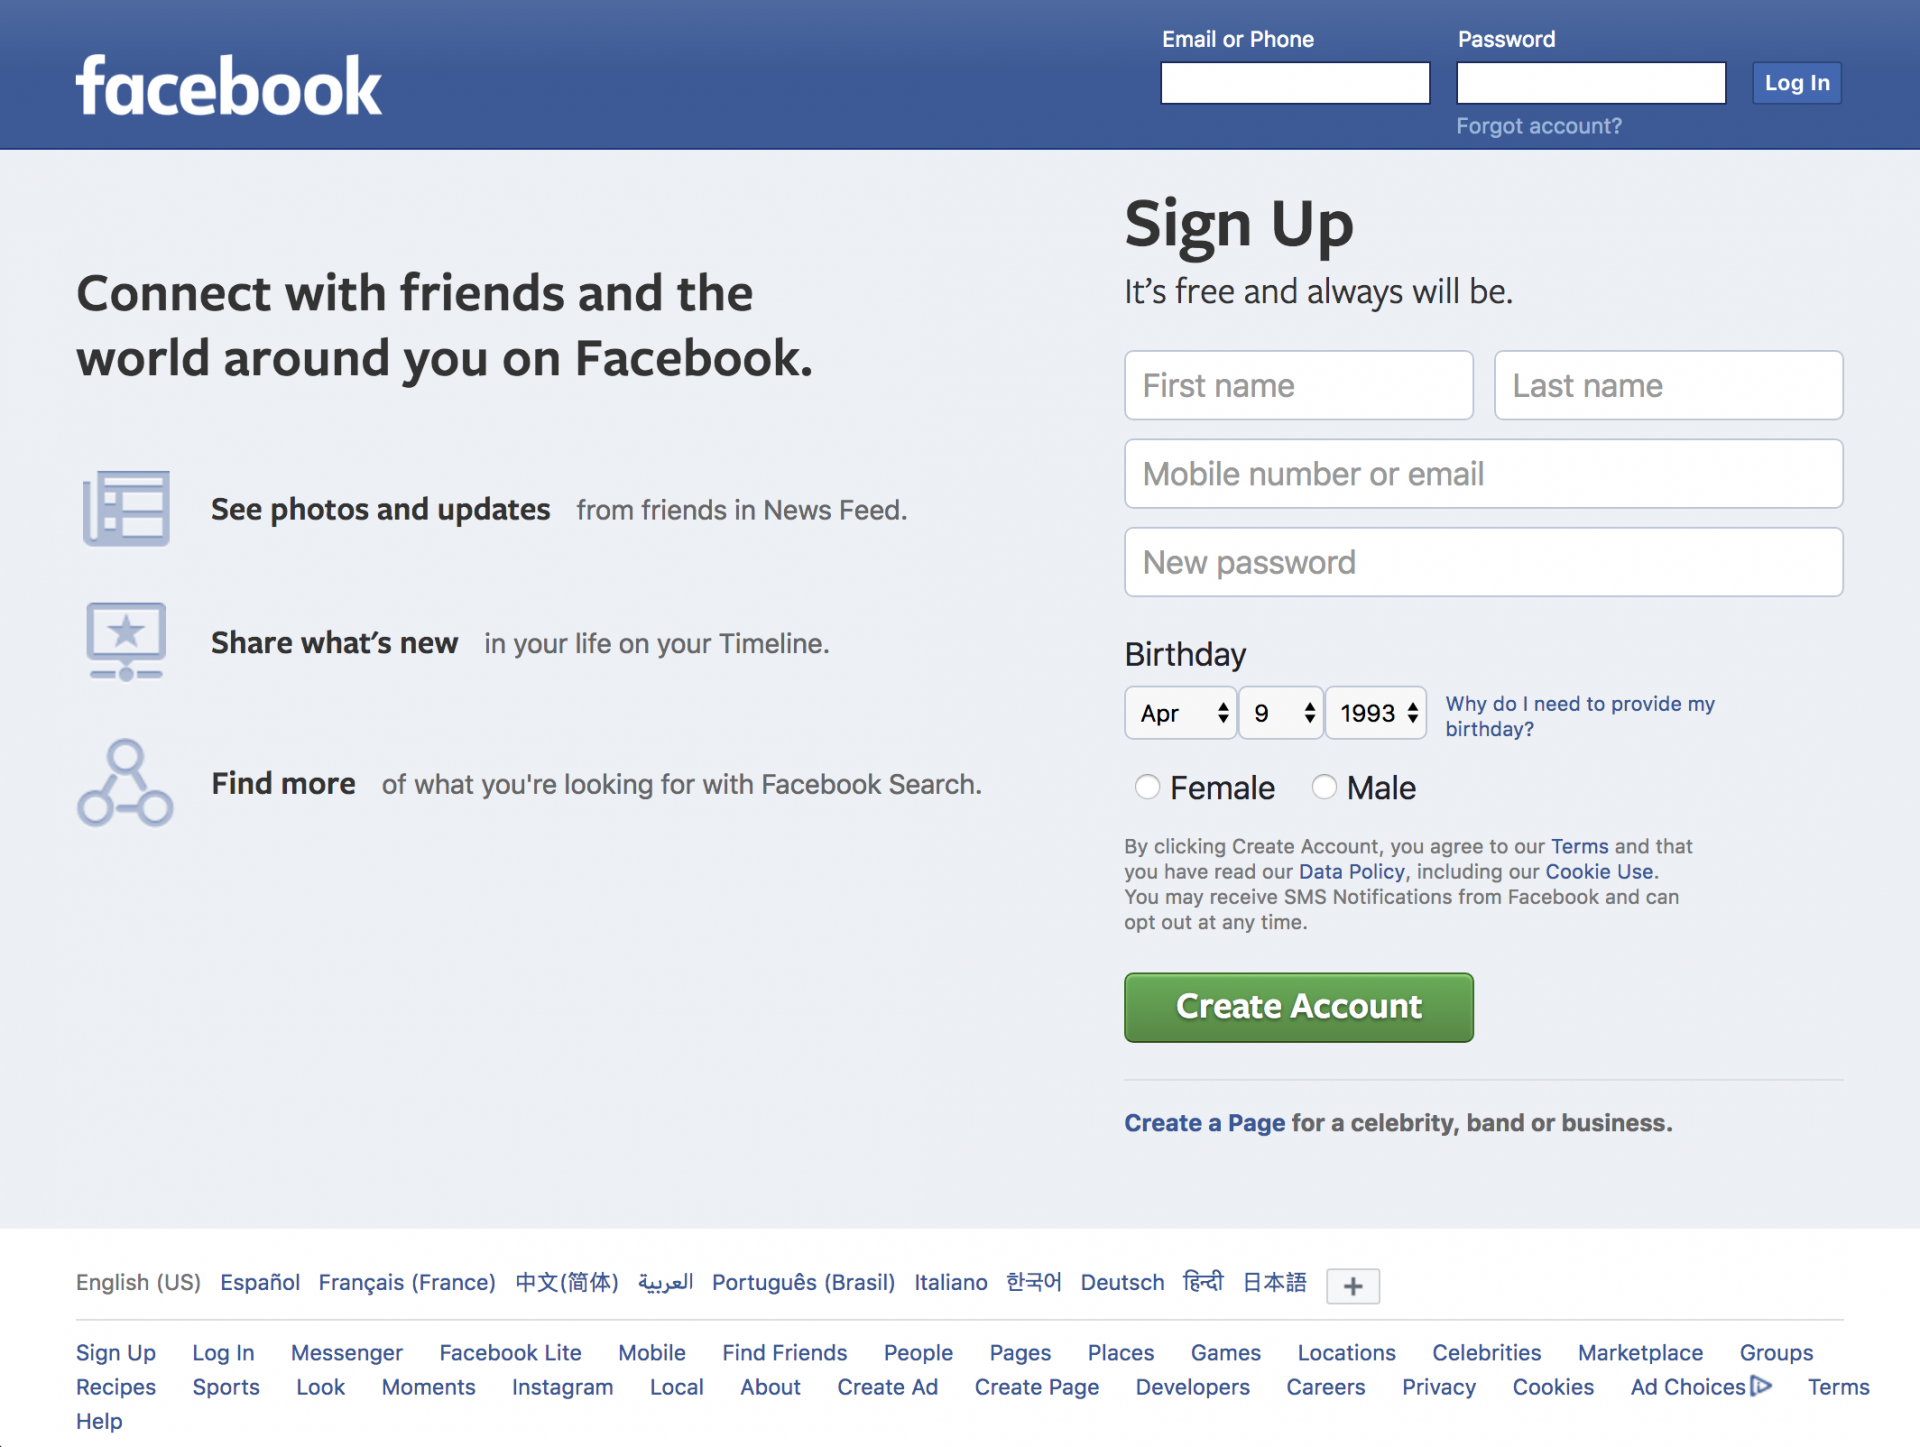Click the Facebook Search graph icon

point(125,783)
